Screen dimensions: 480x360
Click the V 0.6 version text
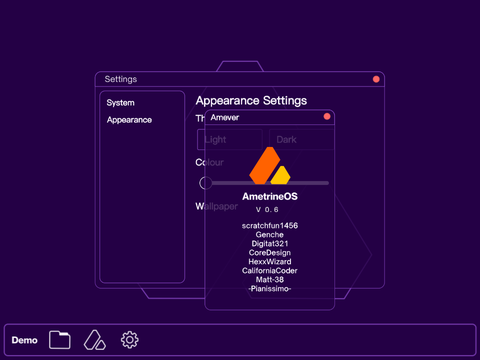(267, 210)
